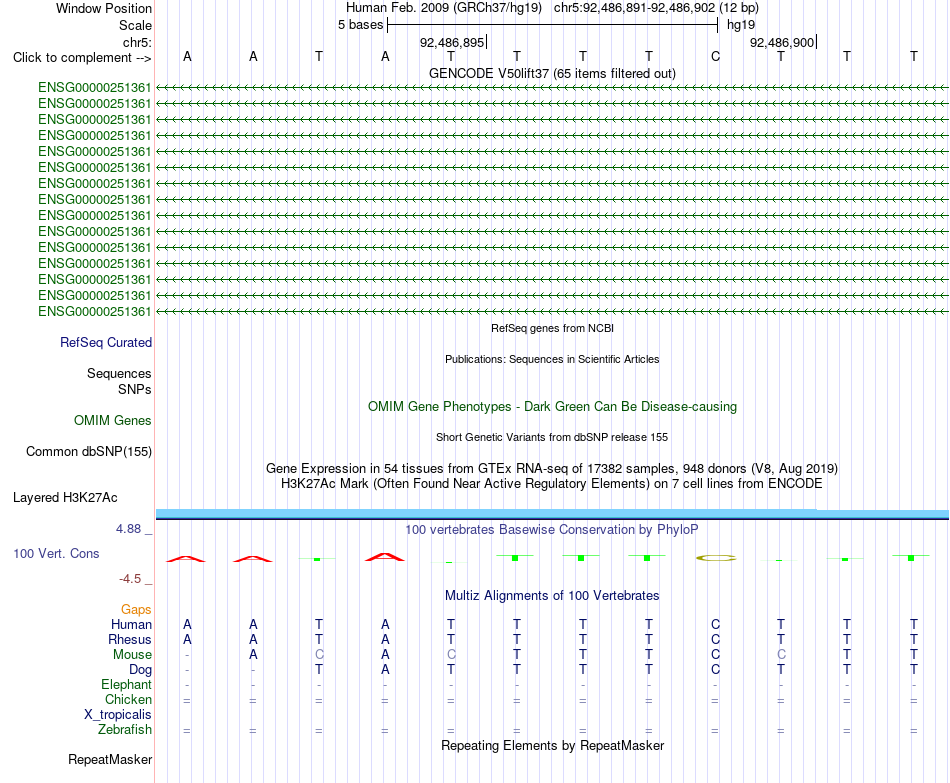This screenshot has width=950, height=783.
Task: Select the 'Dog' species row label
Action: click(140, 670)
